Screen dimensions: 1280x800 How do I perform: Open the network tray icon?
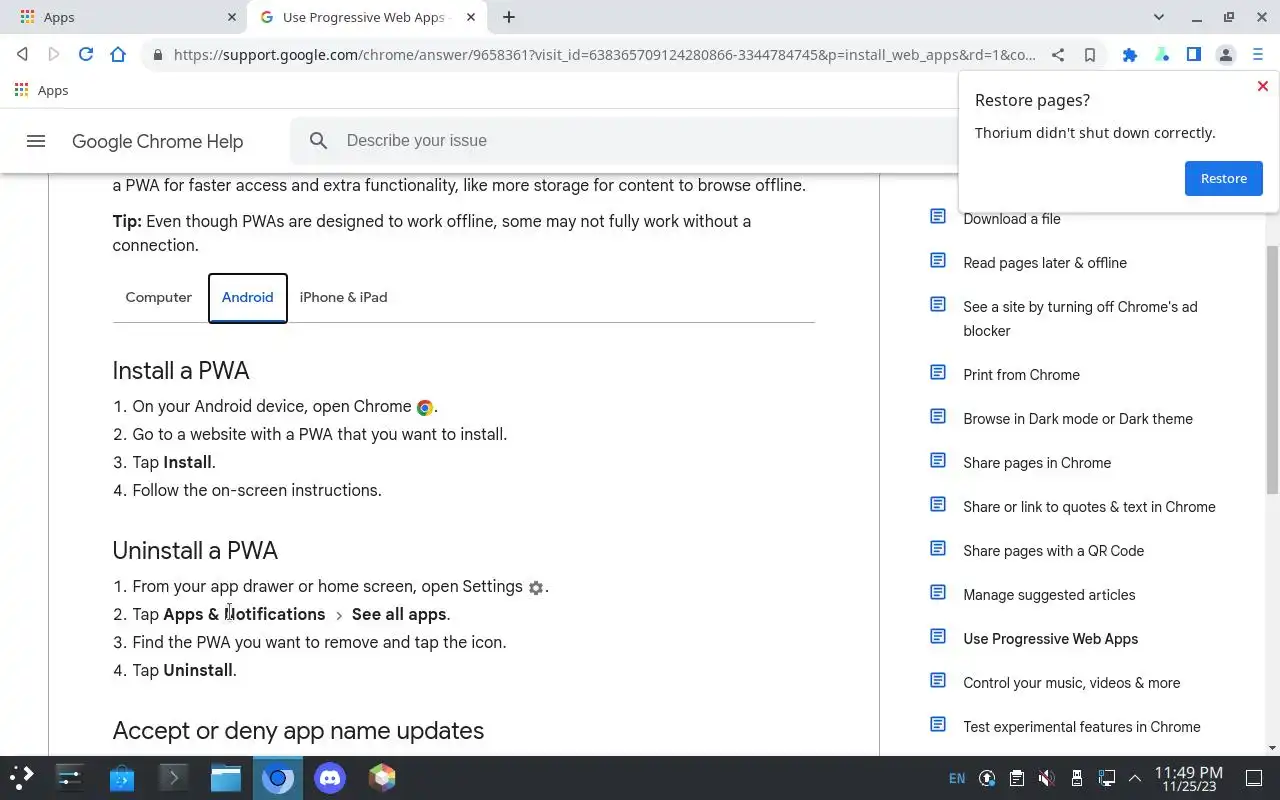[1107, 778]
